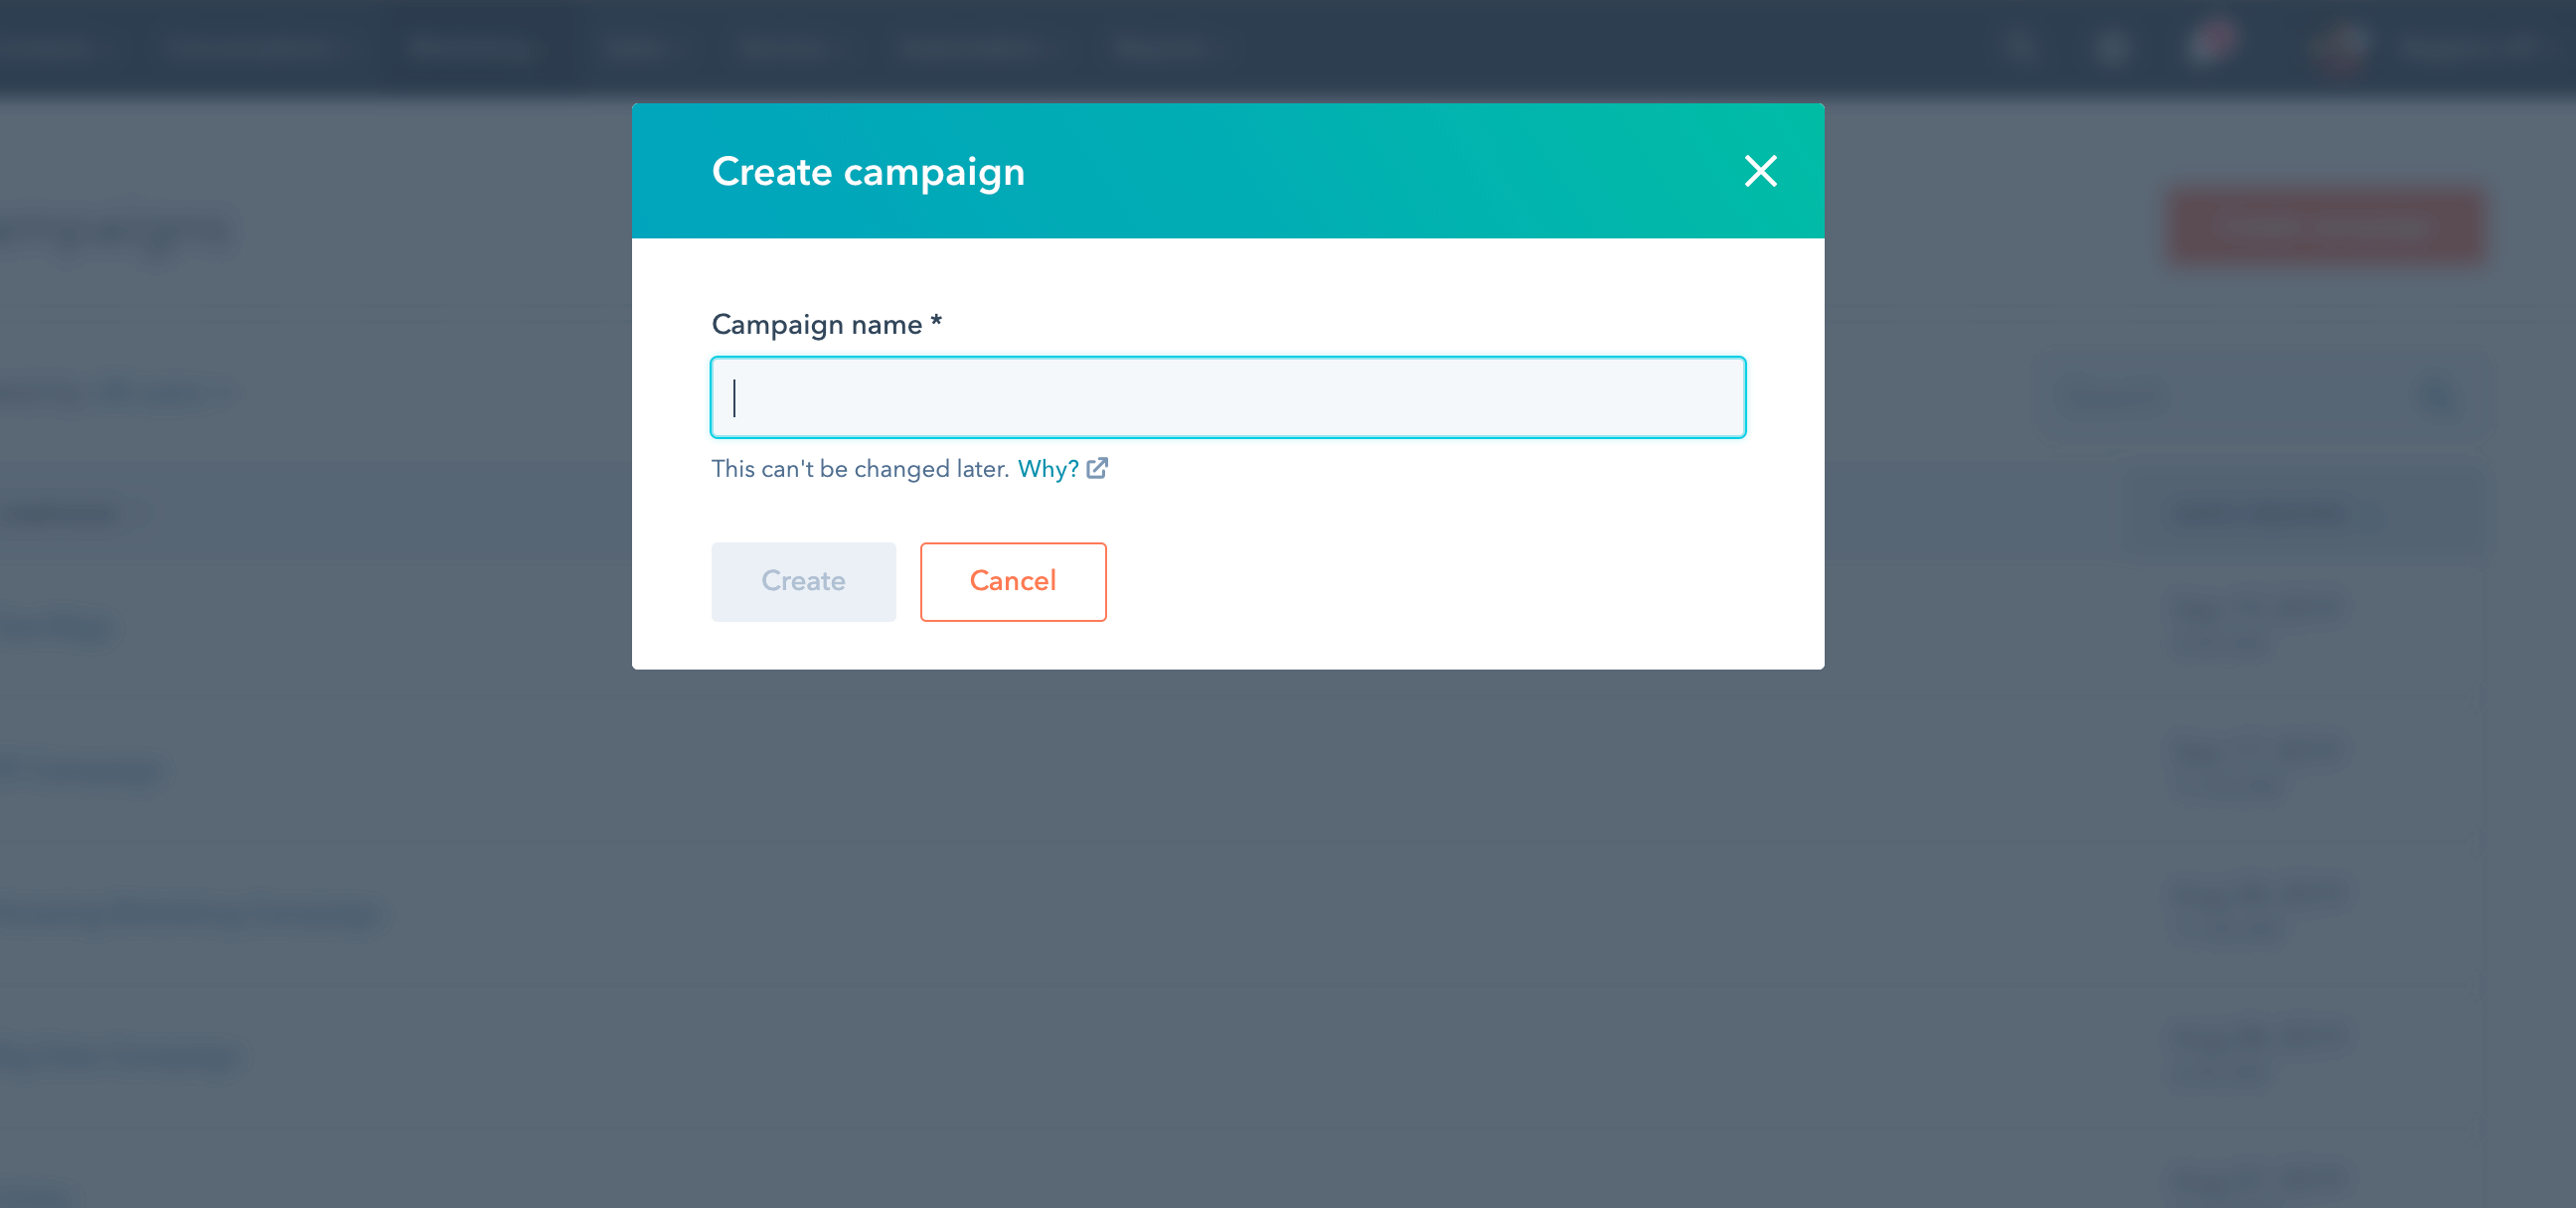This screenshot has height=1208, width=2576.
Task: Click blurred outlined button below background search box
Action: 2304,514
